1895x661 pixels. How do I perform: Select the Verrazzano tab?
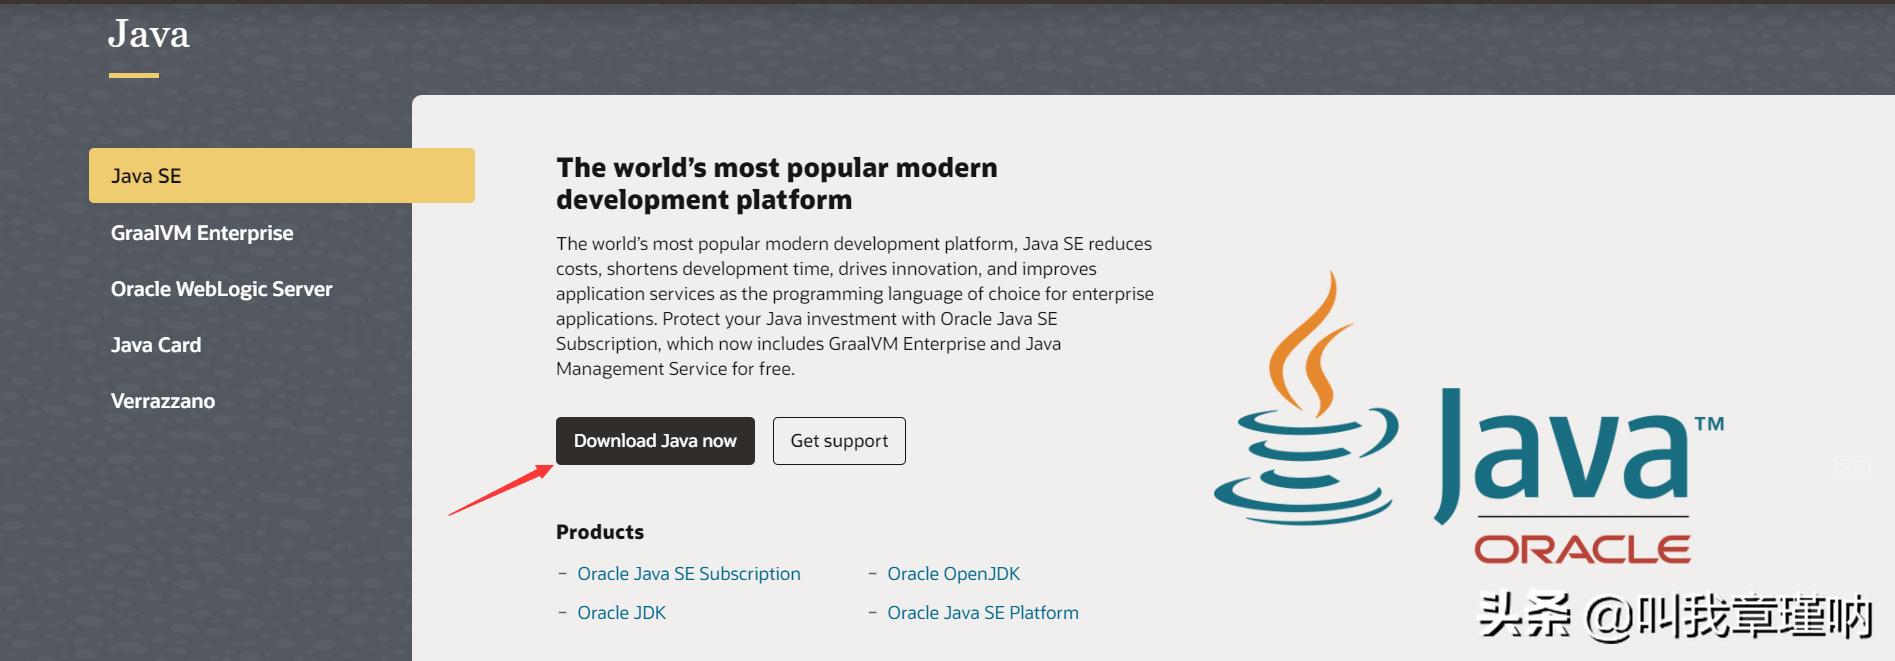tap(163, 401)
